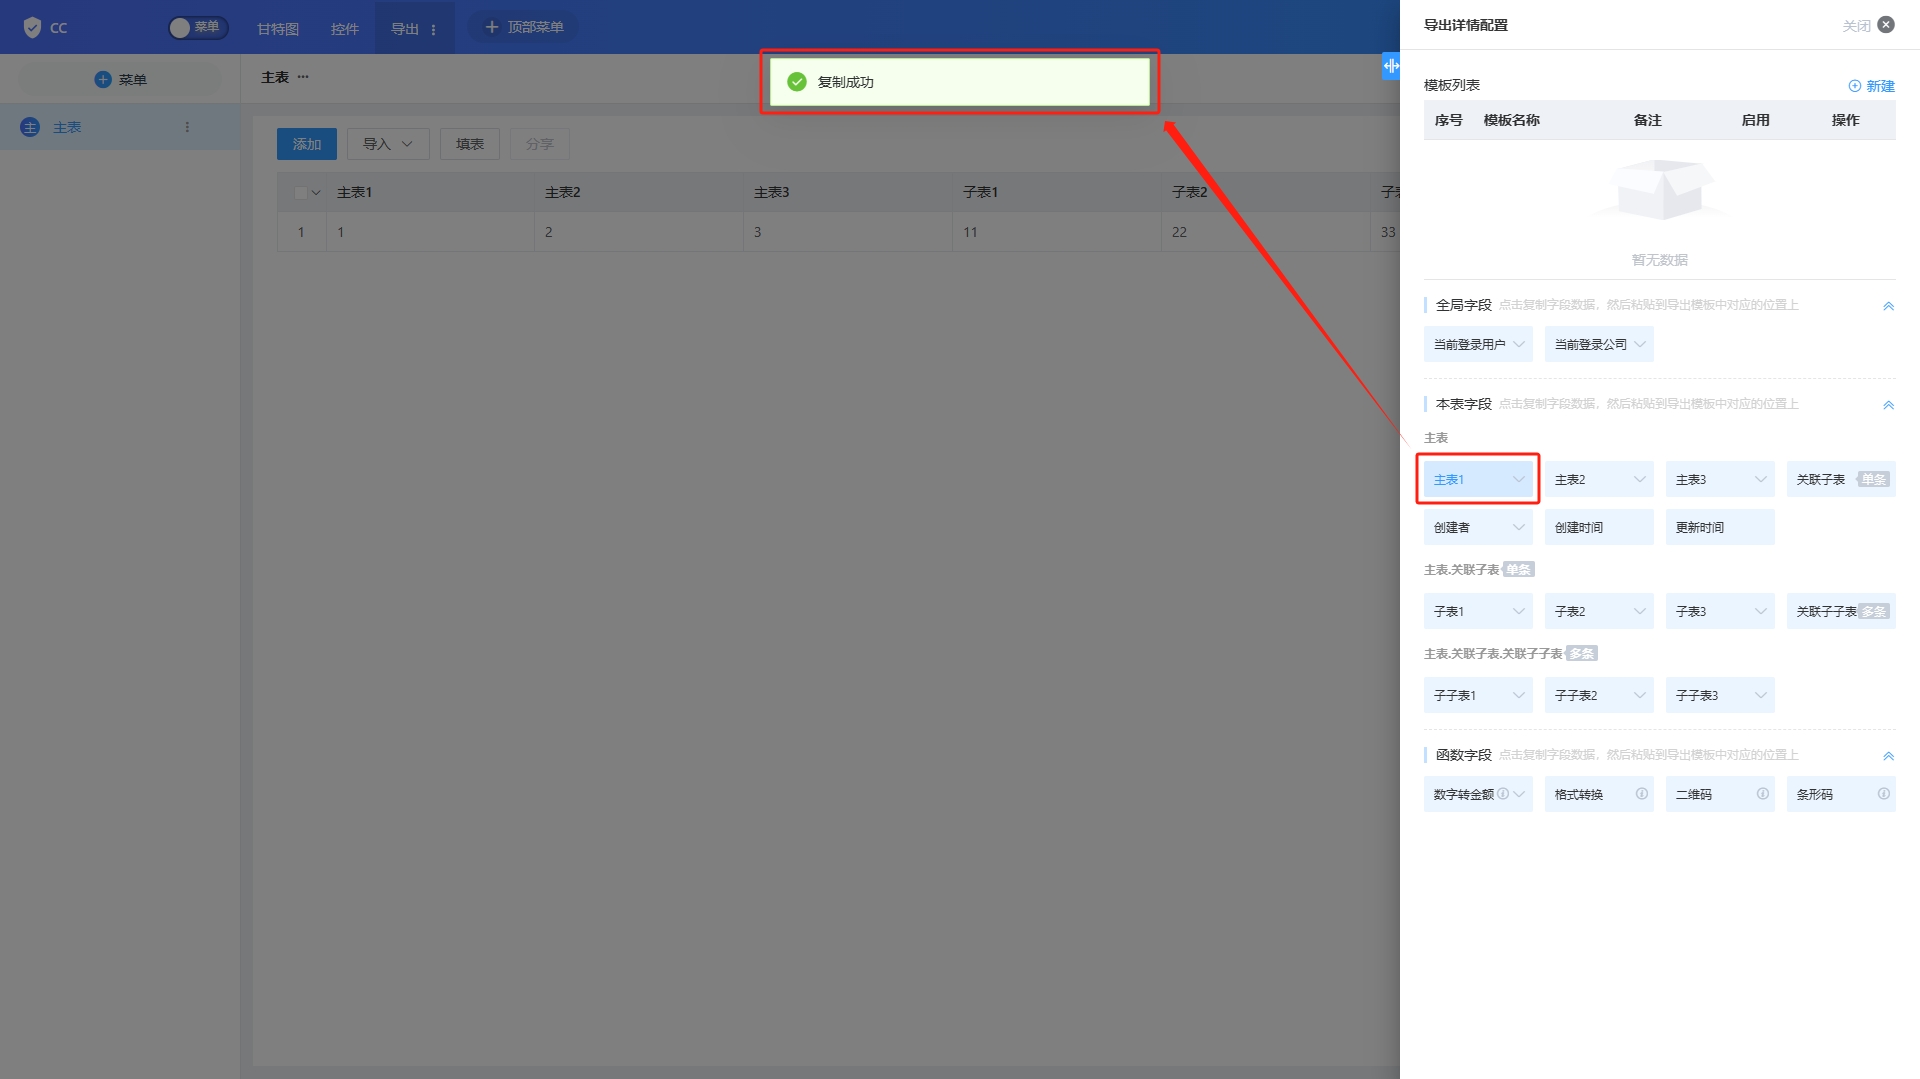Screen dimensions: 1920x1079
Task: Collapse the 函数字段 section
Action: pyautogui.click(x=1888, y=756)
